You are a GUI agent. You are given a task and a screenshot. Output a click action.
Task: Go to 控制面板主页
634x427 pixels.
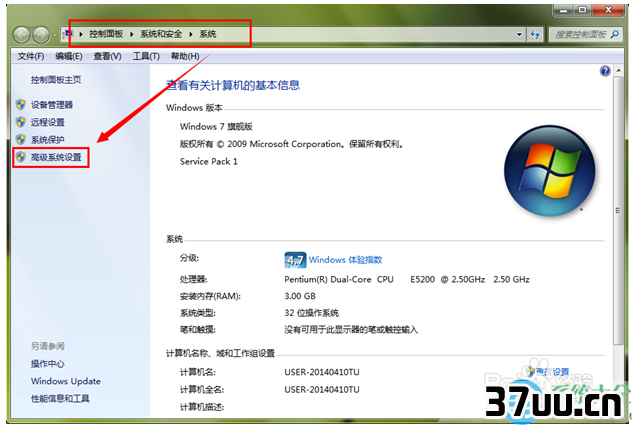pyautogui.click(x=56, y=80)
